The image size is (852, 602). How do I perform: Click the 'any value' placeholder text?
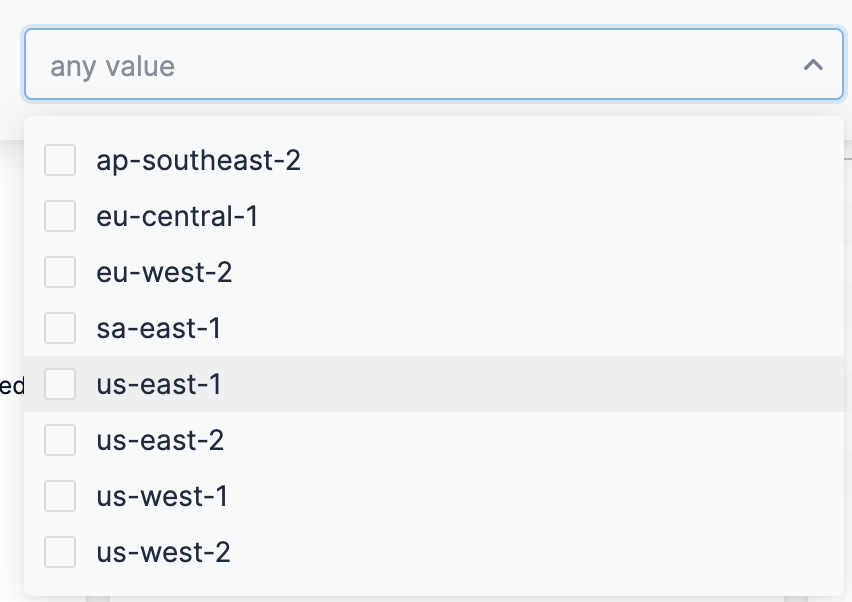pos(112,67)
